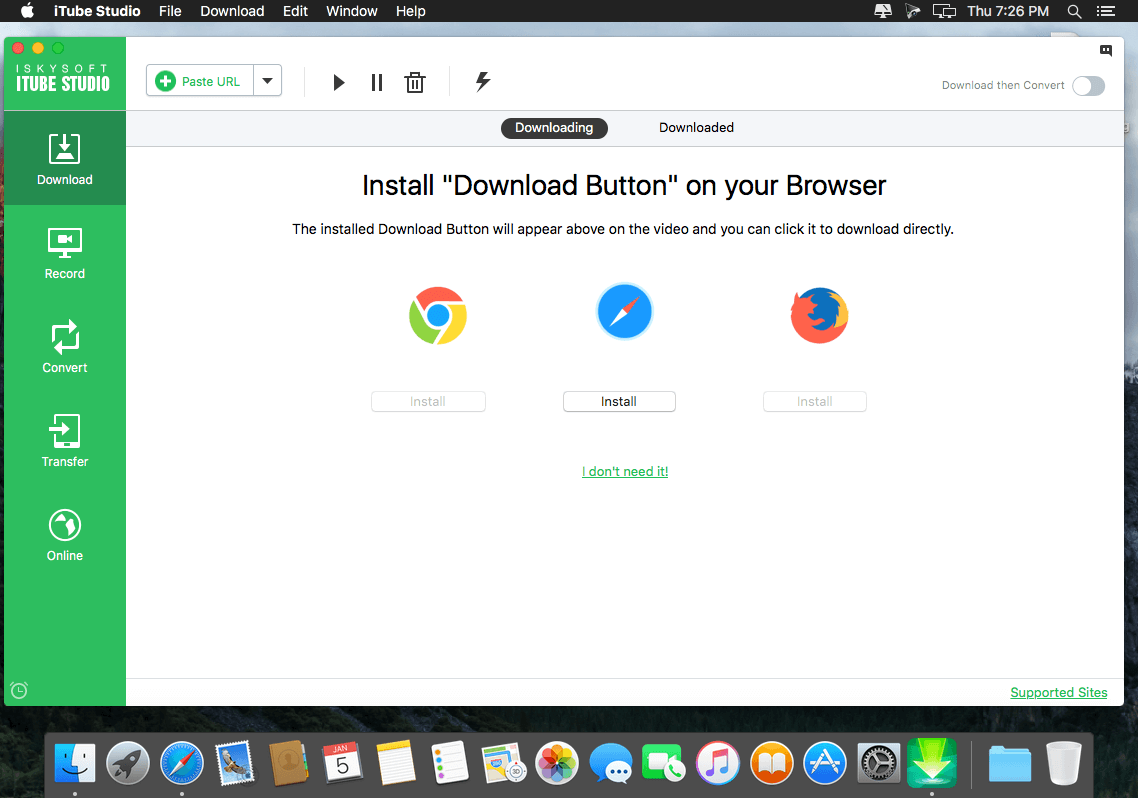Screen dimensions: 1138x798
Task: Click the "I don't need it!" link
Action: pos(625,472)
